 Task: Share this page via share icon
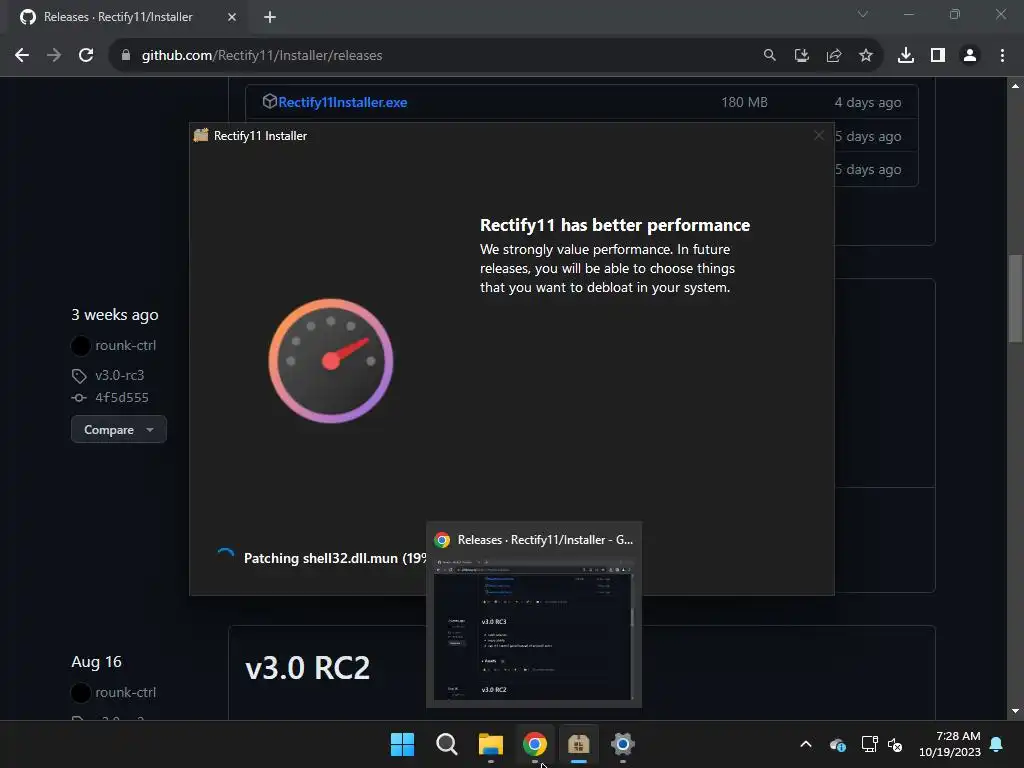[833, 56]
